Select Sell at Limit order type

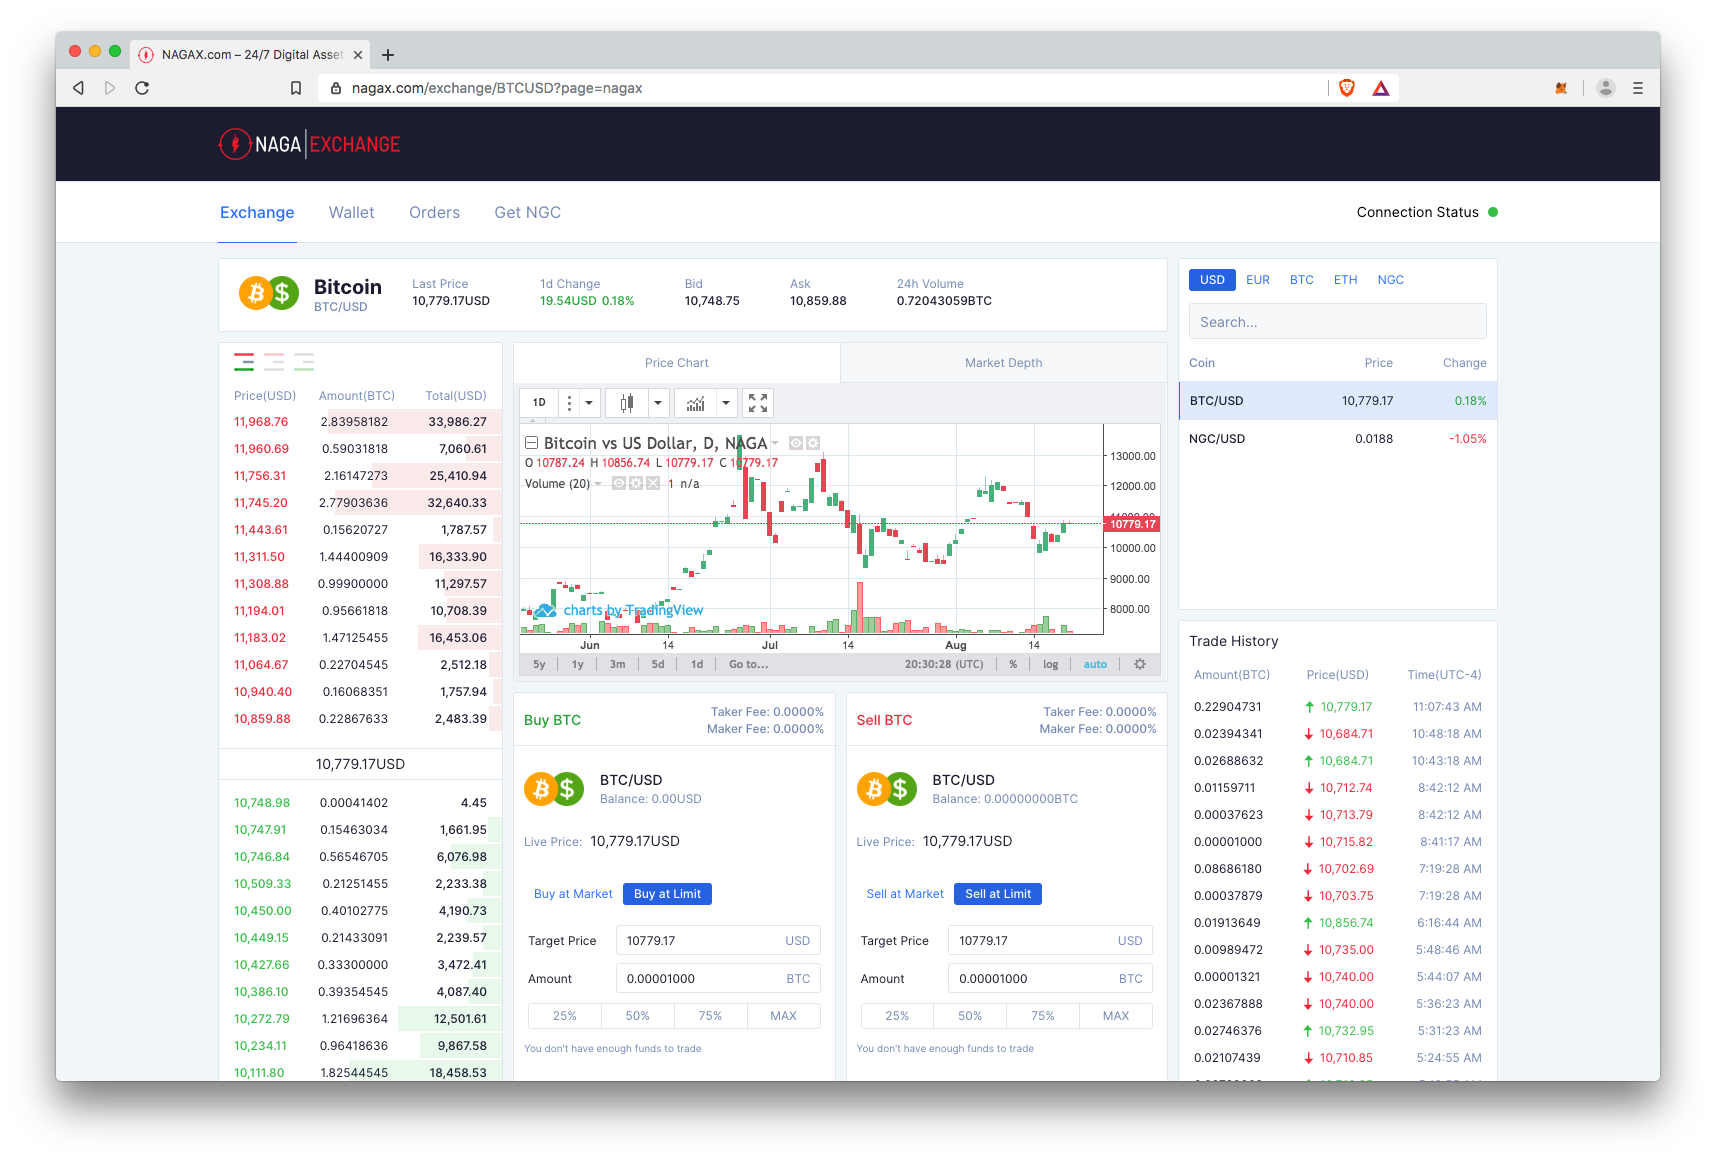[x=998, y=894]
